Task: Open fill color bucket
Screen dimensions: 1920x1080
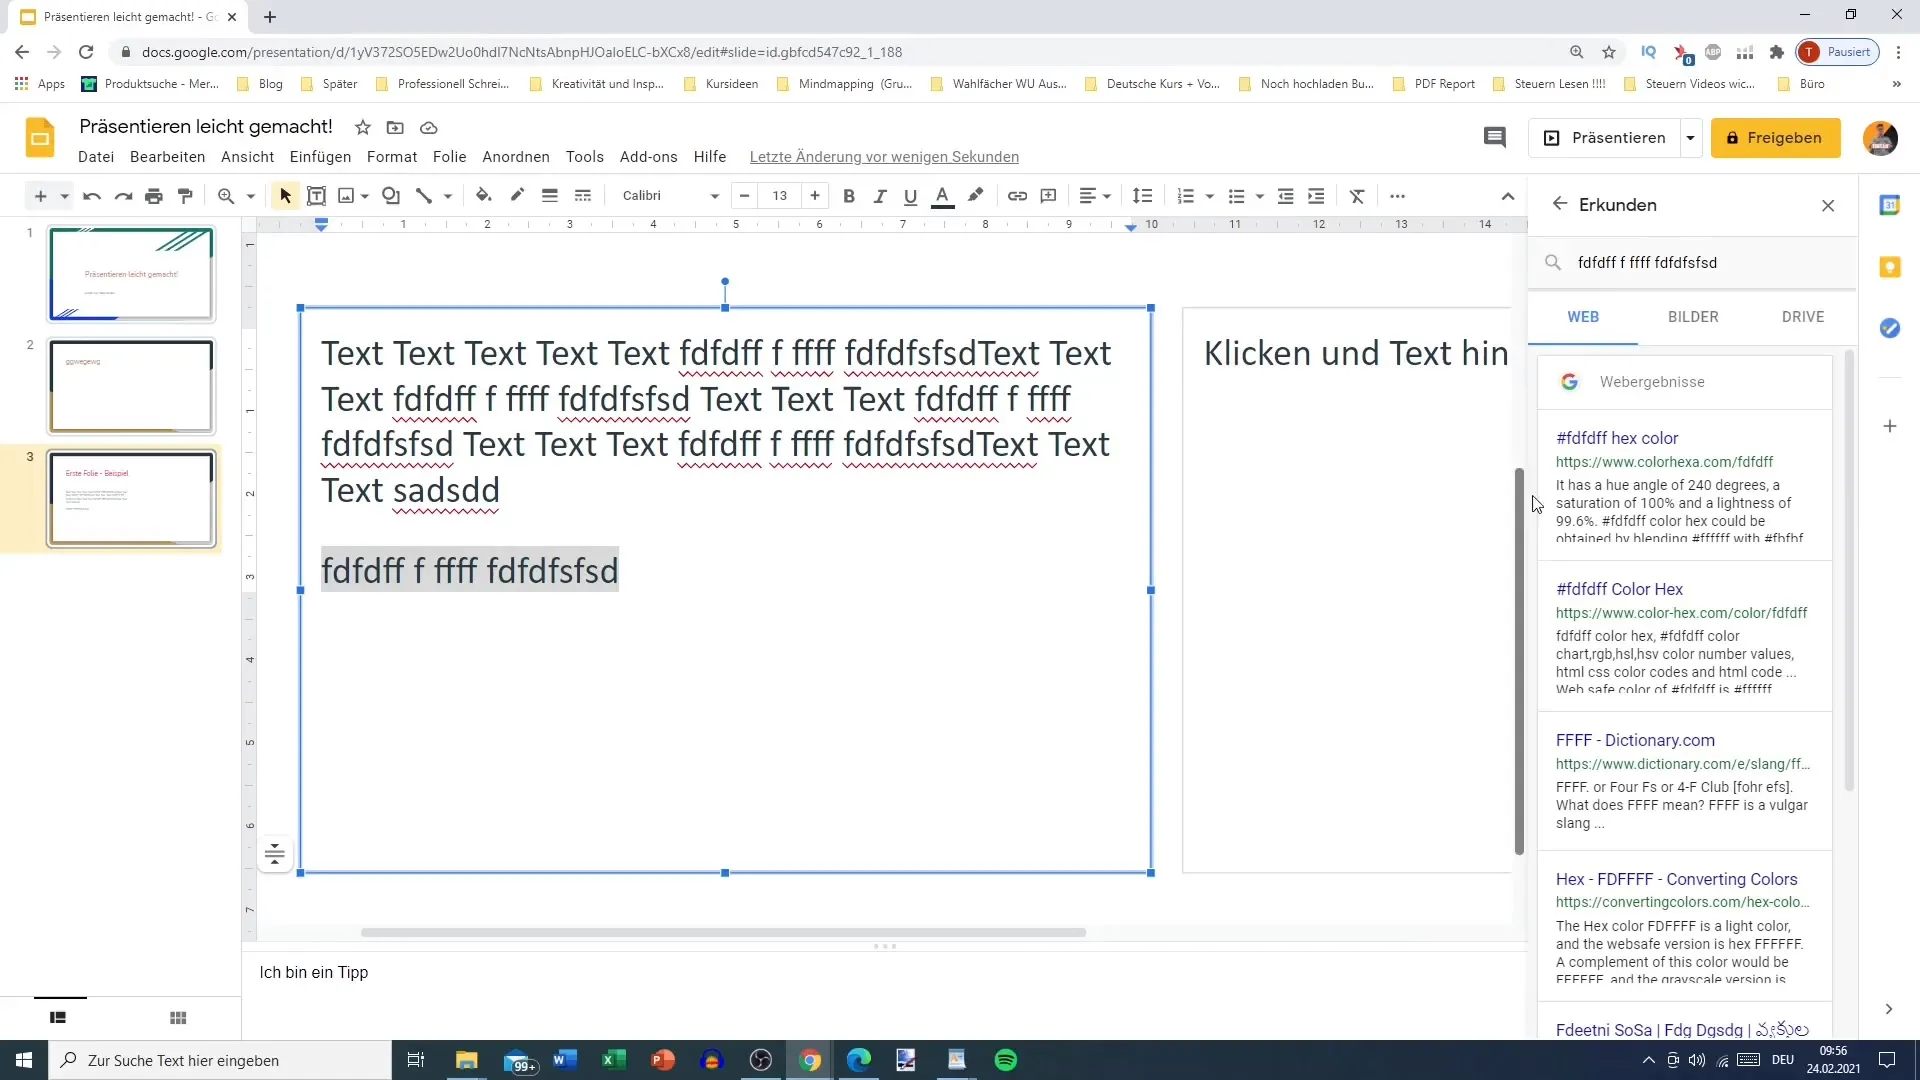Action: click(484, 196)
